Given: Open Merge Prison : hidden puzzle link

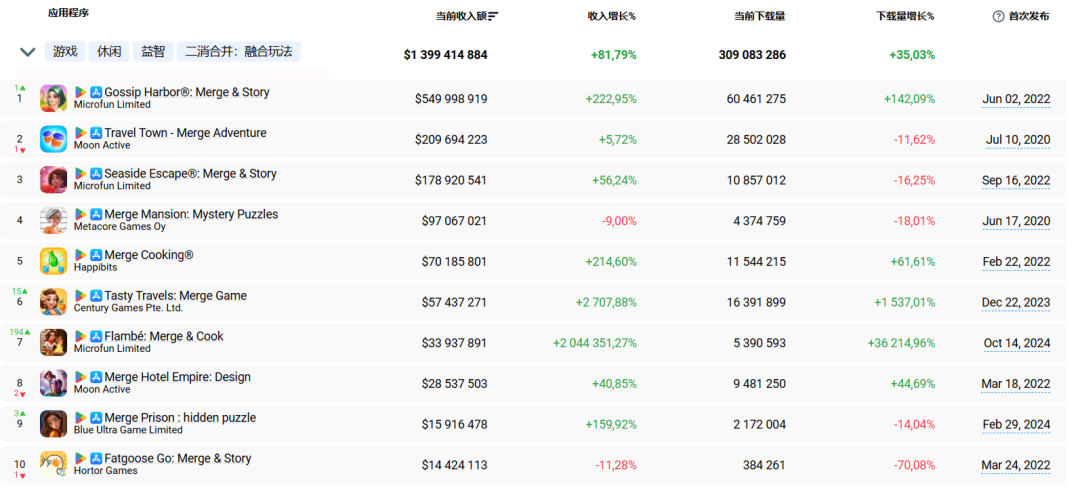Looking at the screenshot, I should pyautogui.click(x=180, y=418).
